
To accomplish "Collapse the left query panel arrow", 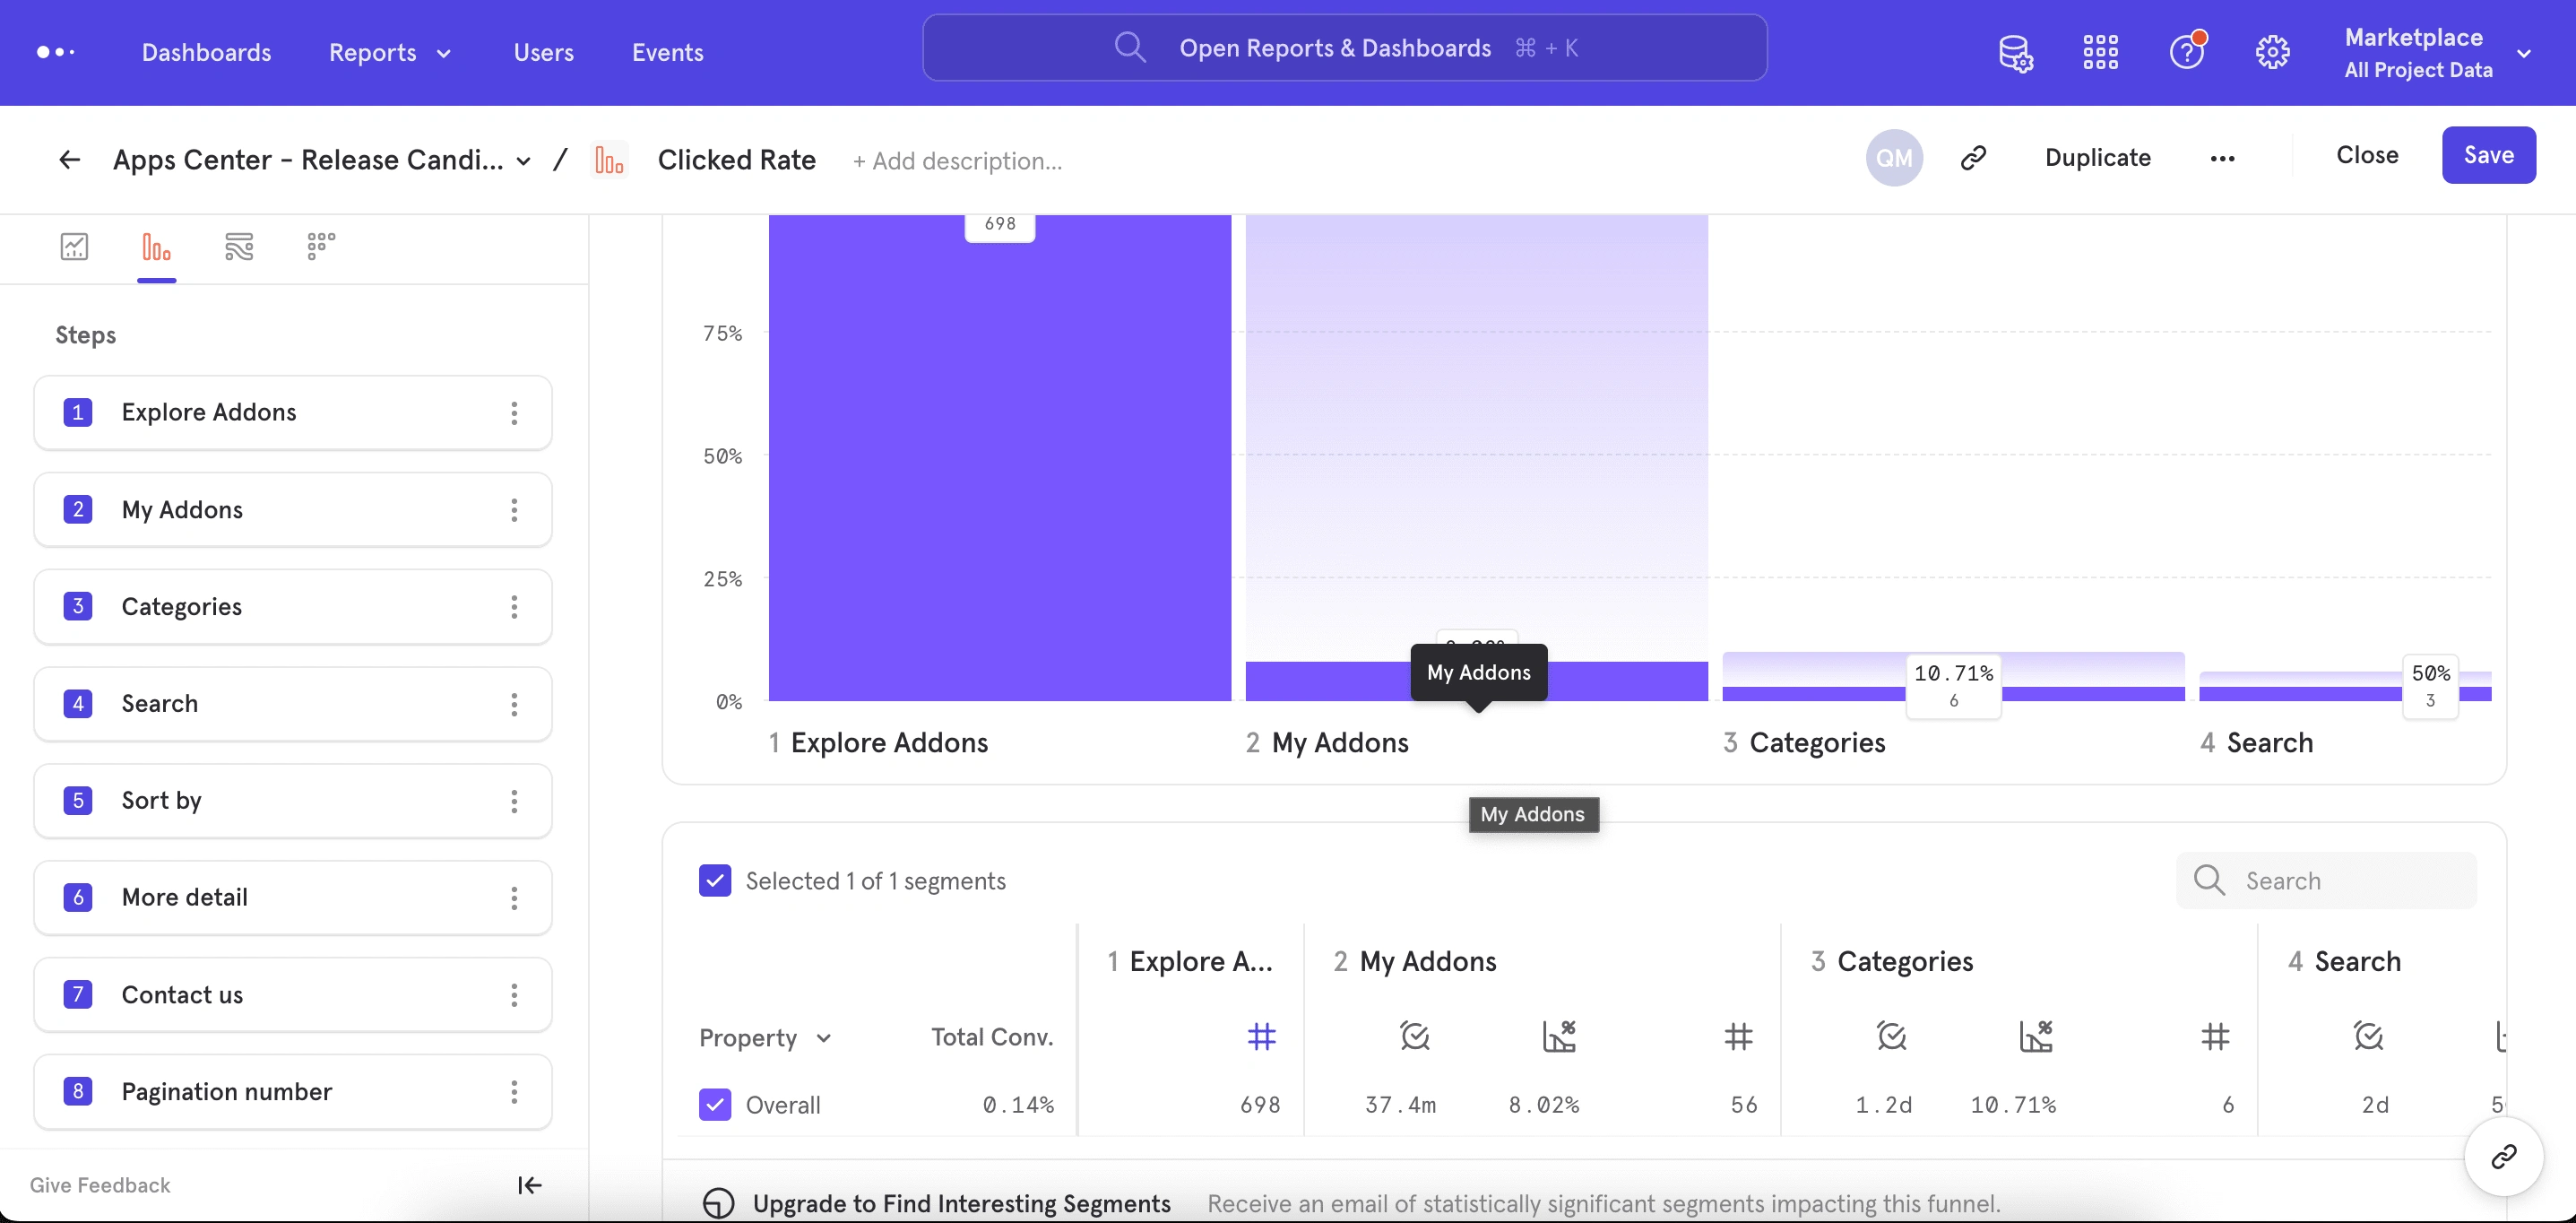I will [x=529, y=1185].
